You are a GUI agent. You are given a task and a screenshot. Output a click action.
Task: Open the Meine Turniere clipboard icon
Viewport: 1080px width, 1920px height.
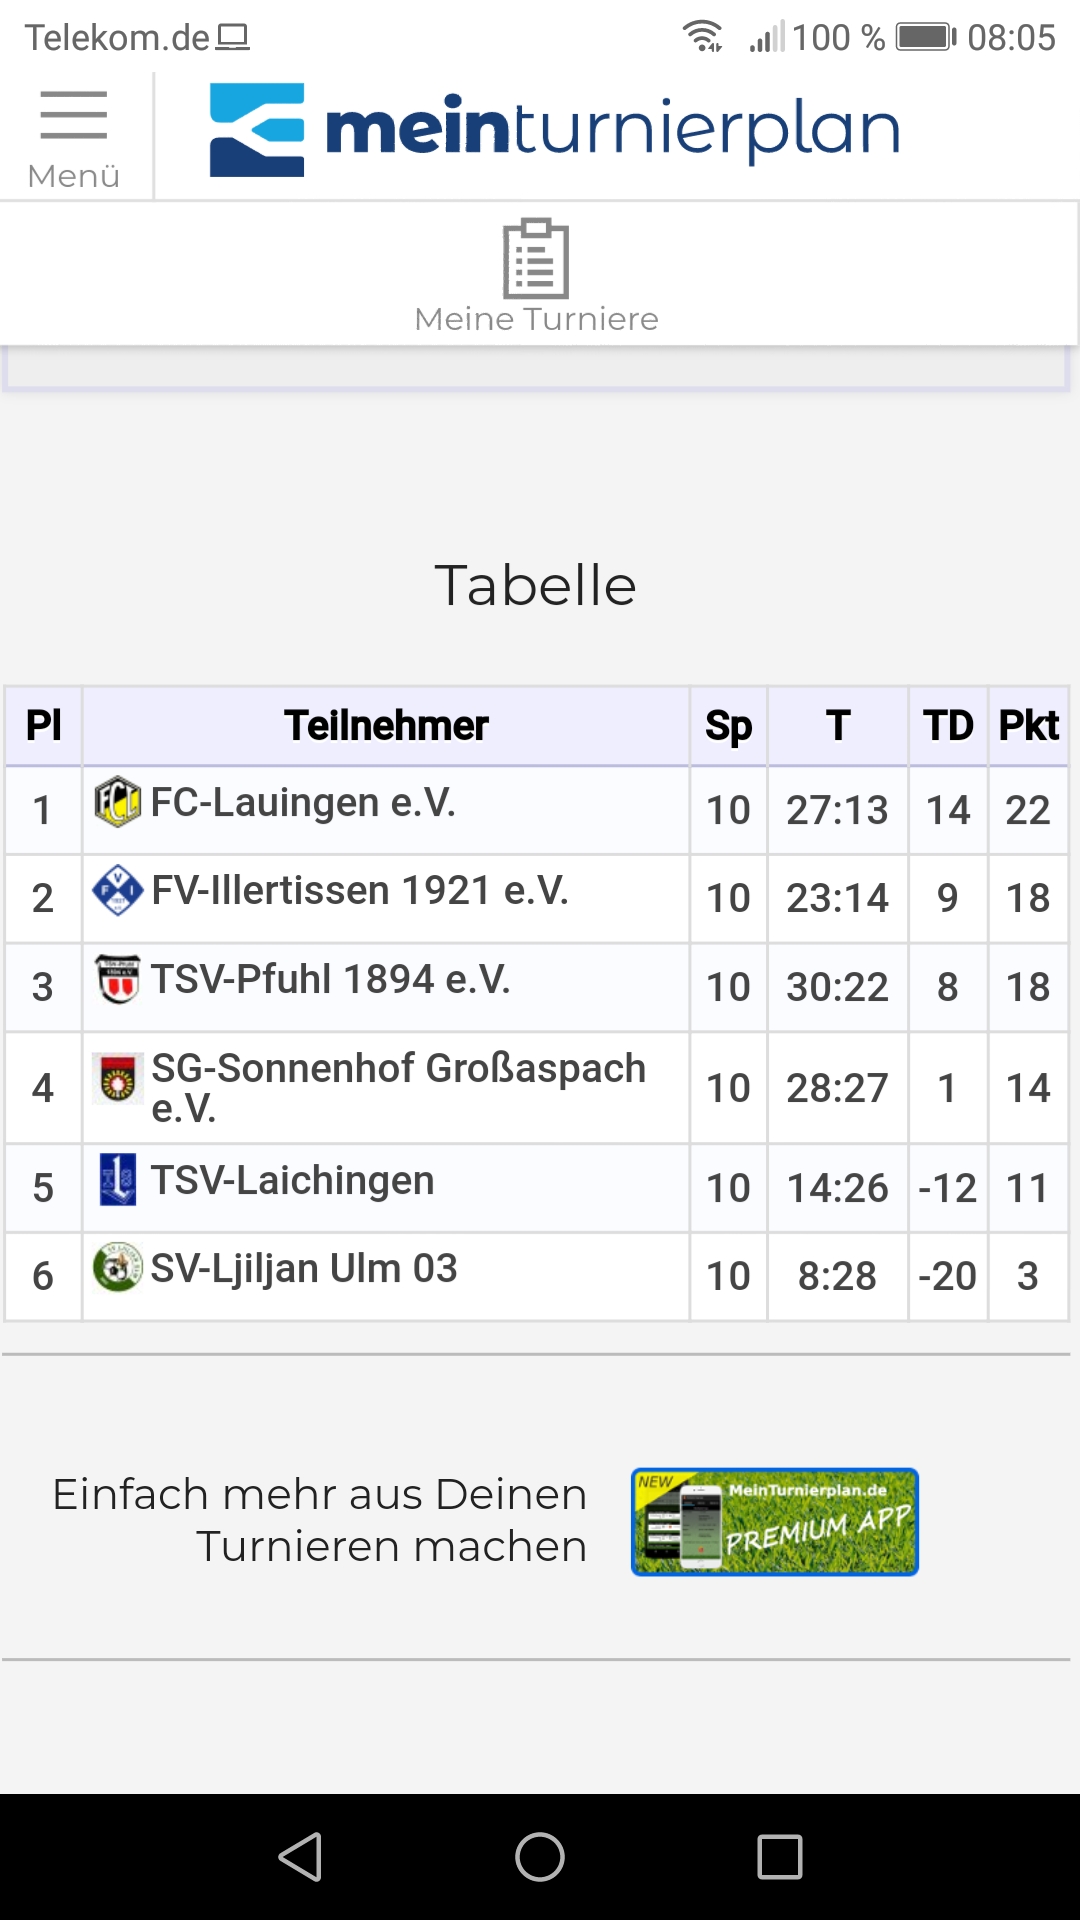tap(536, 258)
